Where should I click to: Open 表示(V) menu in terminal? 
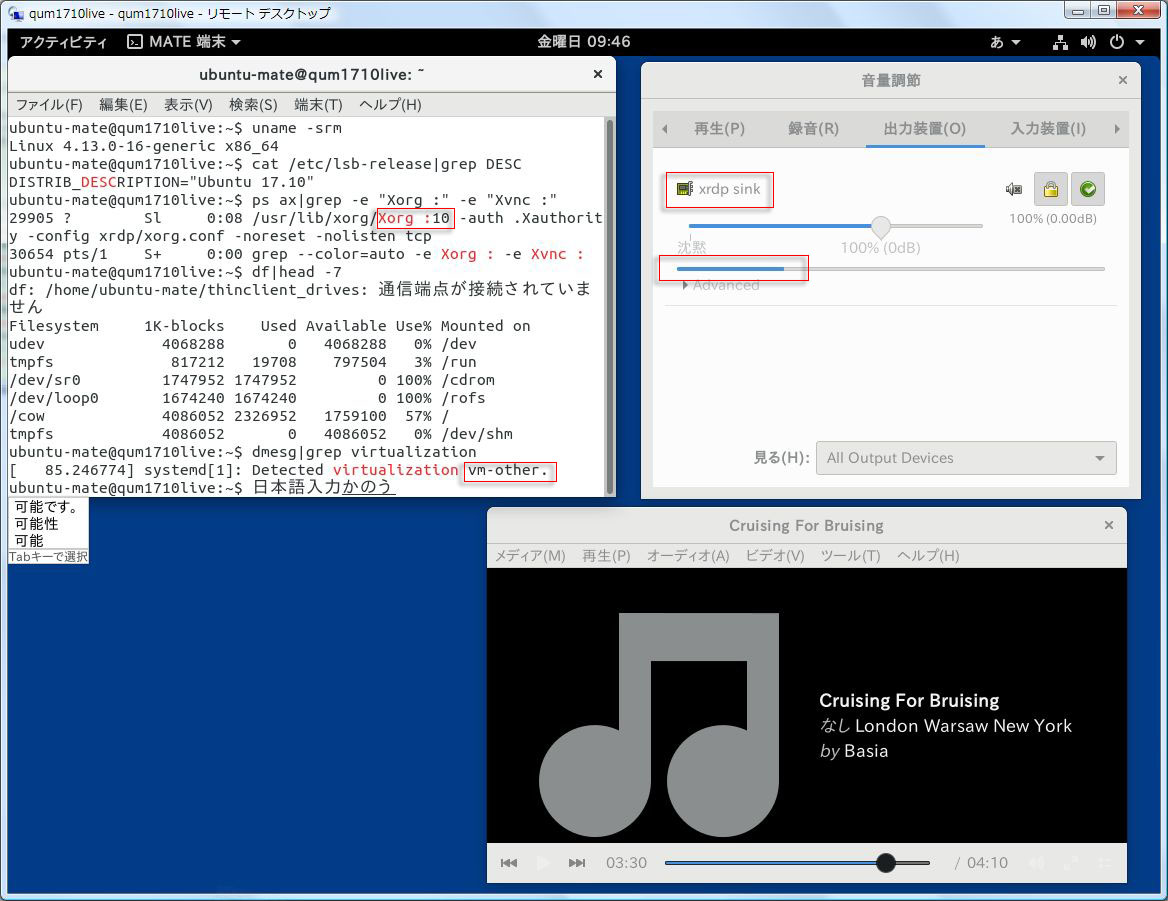tap(188, 104)
